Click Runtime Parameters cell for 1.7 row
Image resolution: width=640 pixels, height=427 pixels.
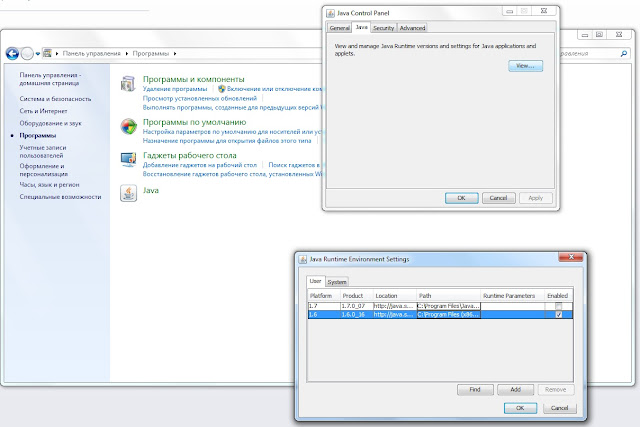click(513, 306)
